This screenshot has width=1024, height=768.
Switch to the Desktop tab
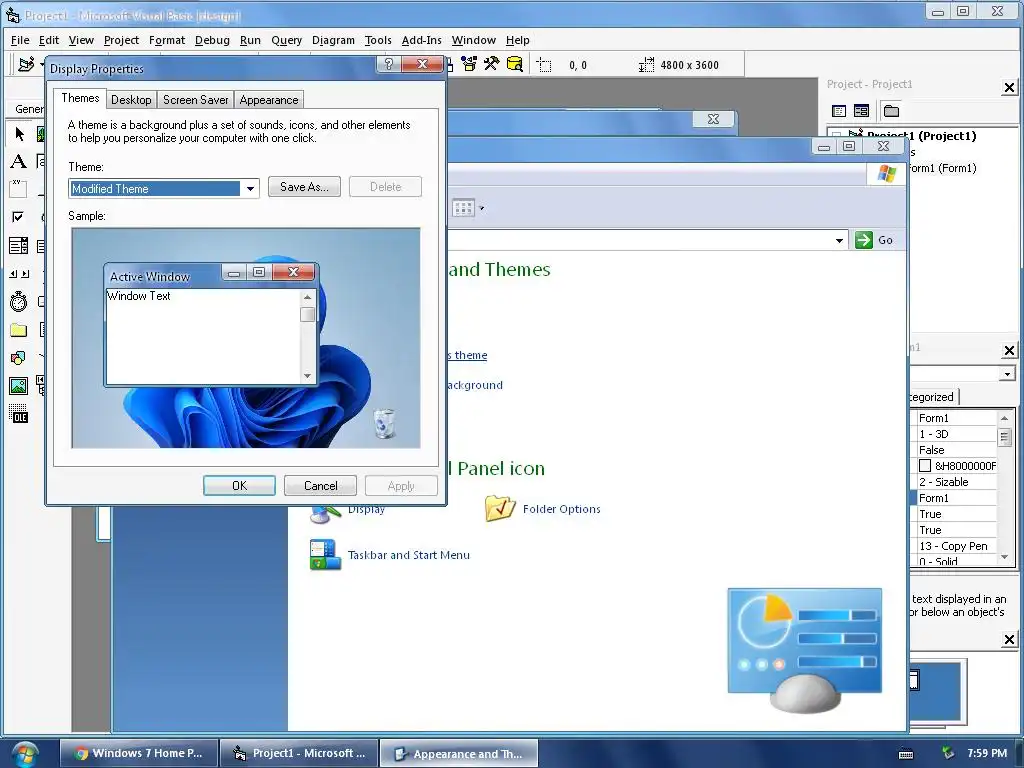point(131,100)
